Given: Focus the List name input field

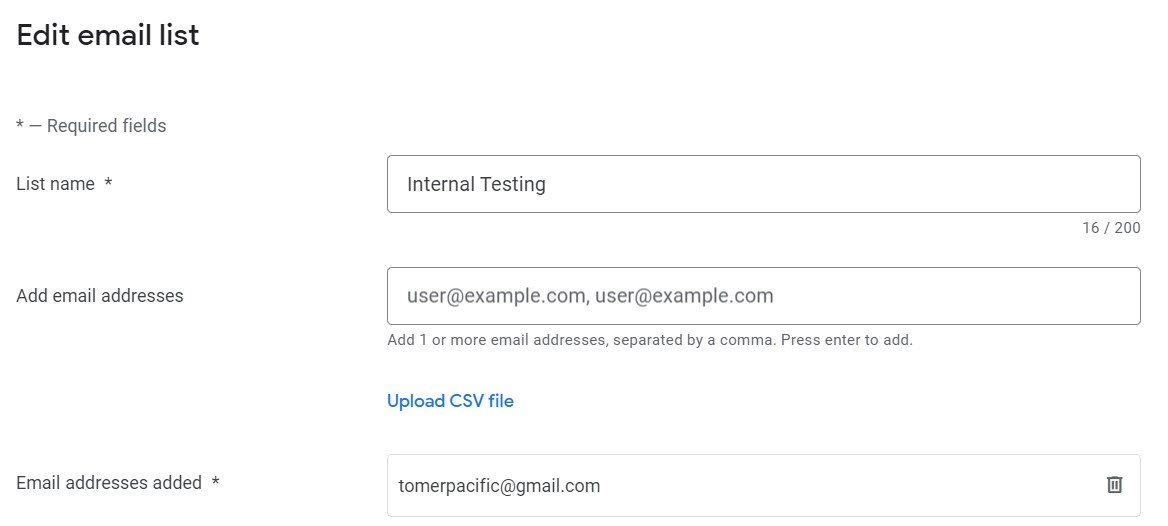Looking at the screenshot, I should point(764,184).
